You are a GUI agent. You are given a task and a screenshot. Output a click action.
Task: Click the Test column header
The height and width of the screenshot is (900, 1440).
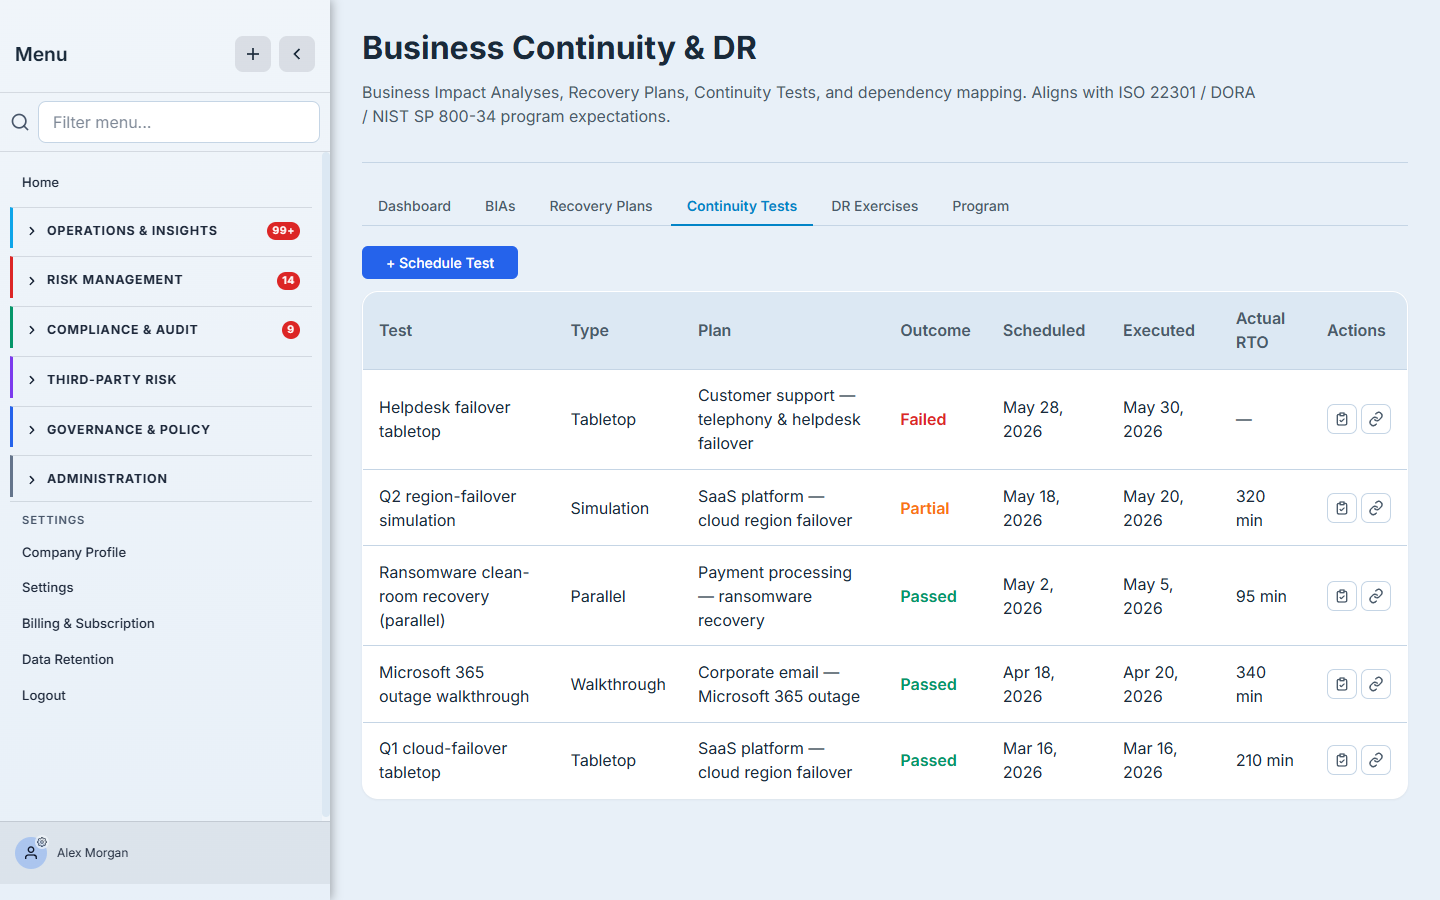[396, 331]
